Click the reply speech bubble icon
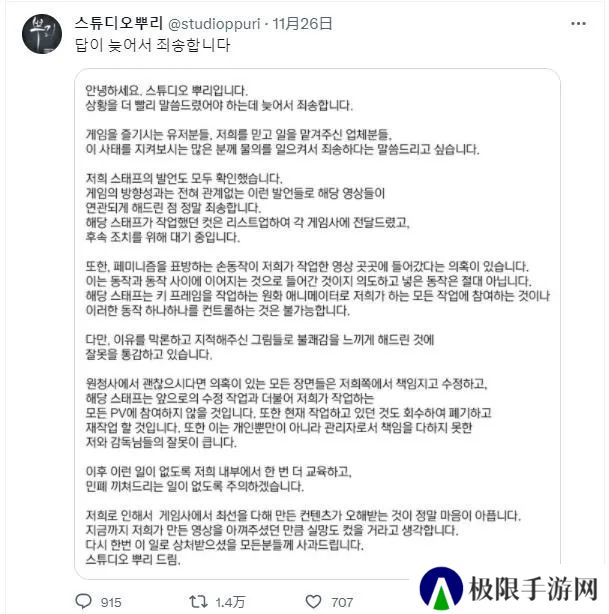 coord(83,601)
